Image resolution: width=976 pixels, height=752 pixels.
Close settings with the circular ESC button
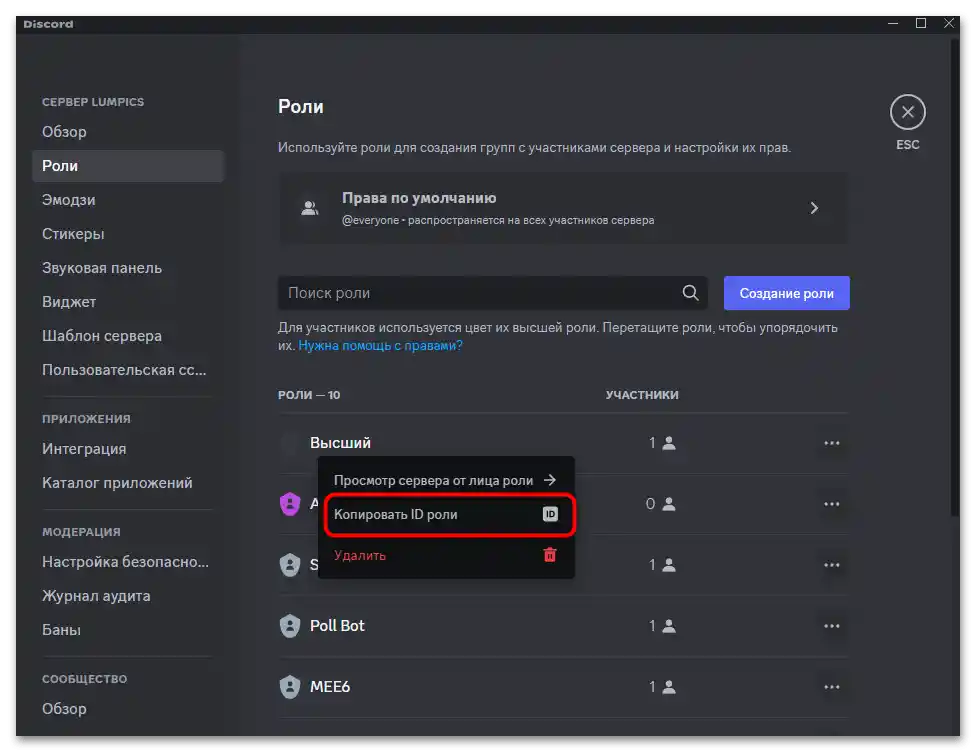(x=908, y=112)
